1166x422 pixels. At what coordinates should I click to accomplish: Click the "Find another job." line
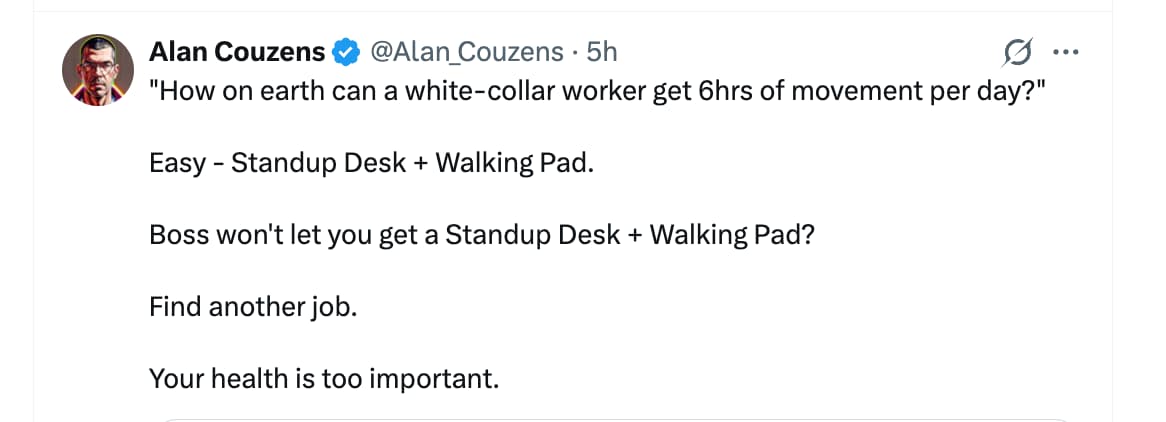252,306
